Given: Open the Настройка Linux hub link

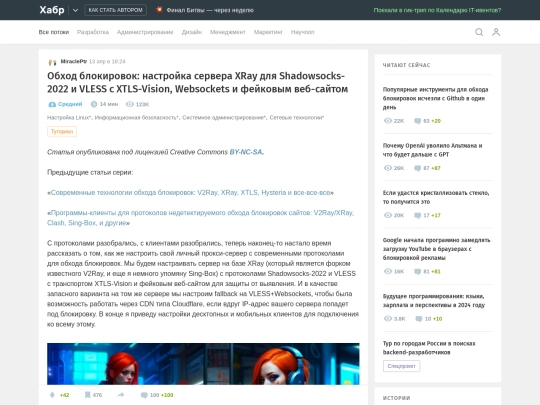Looking at the screenshot, I should (x=69, y=117).
